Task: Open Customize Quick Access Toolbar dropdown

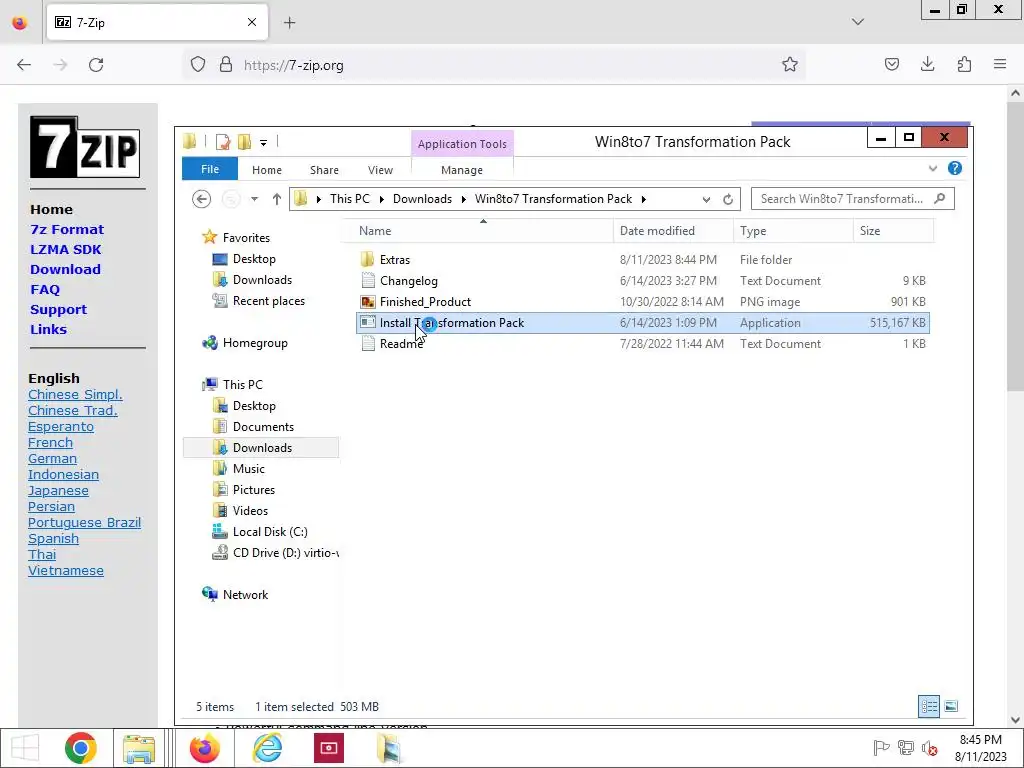Action: click(263, 142)
